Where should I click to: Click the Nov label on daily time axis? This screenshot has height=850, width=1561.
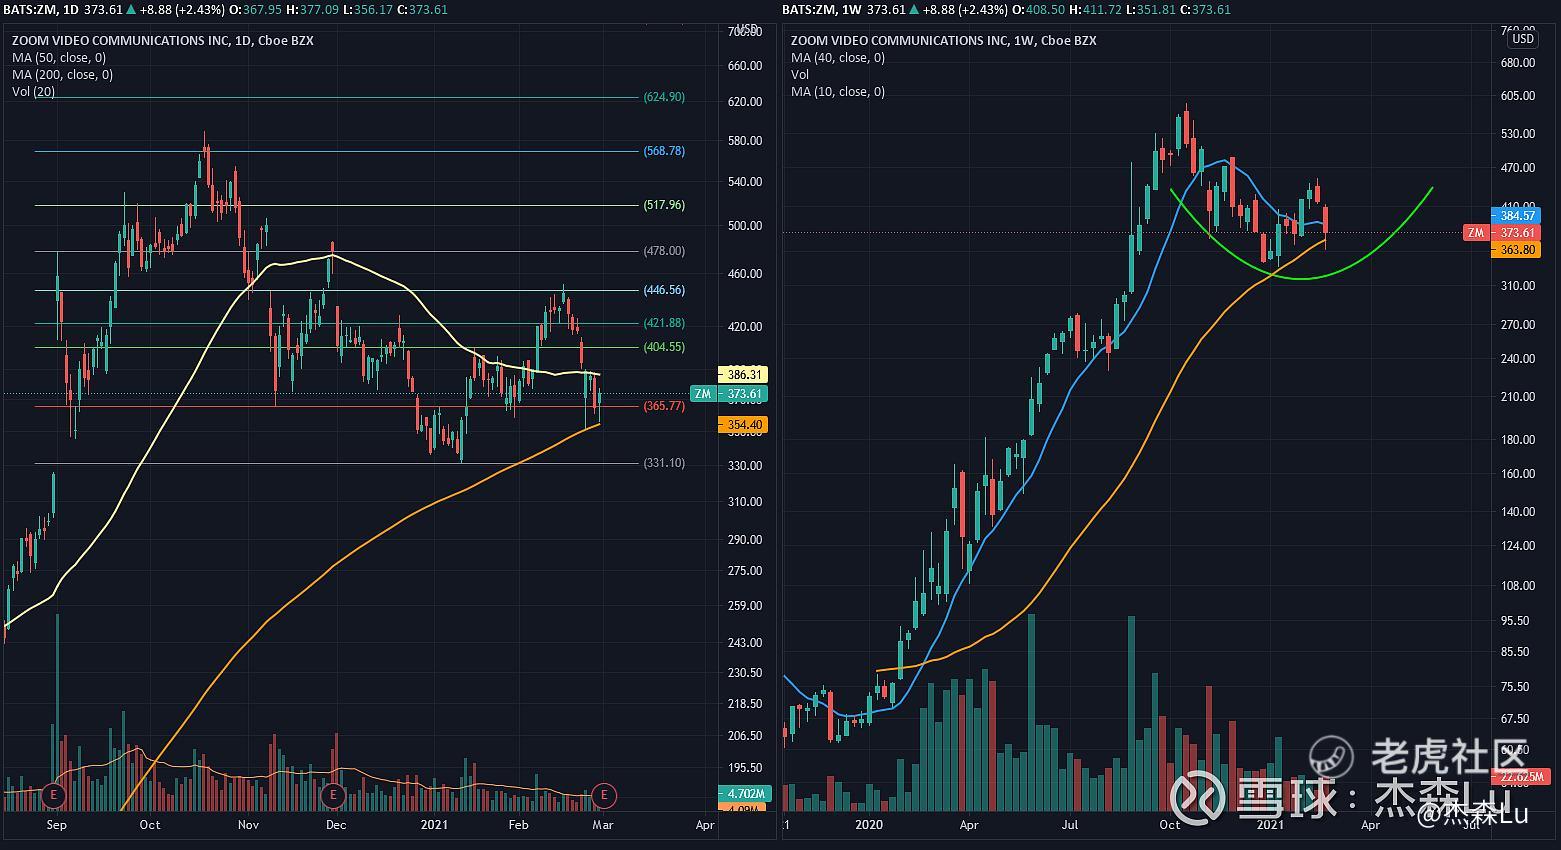click(x=248, y=825)
